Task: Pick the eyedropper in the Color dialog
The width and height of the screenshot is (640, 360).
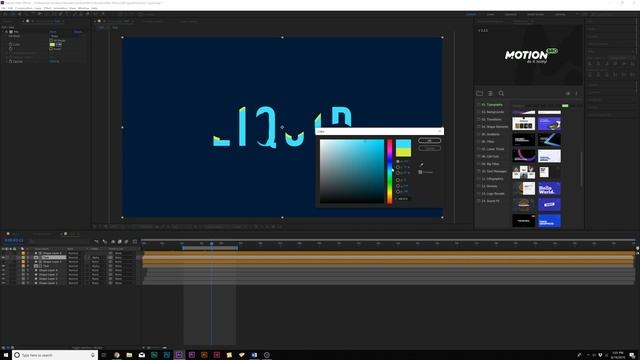Action: pos(421,164)
